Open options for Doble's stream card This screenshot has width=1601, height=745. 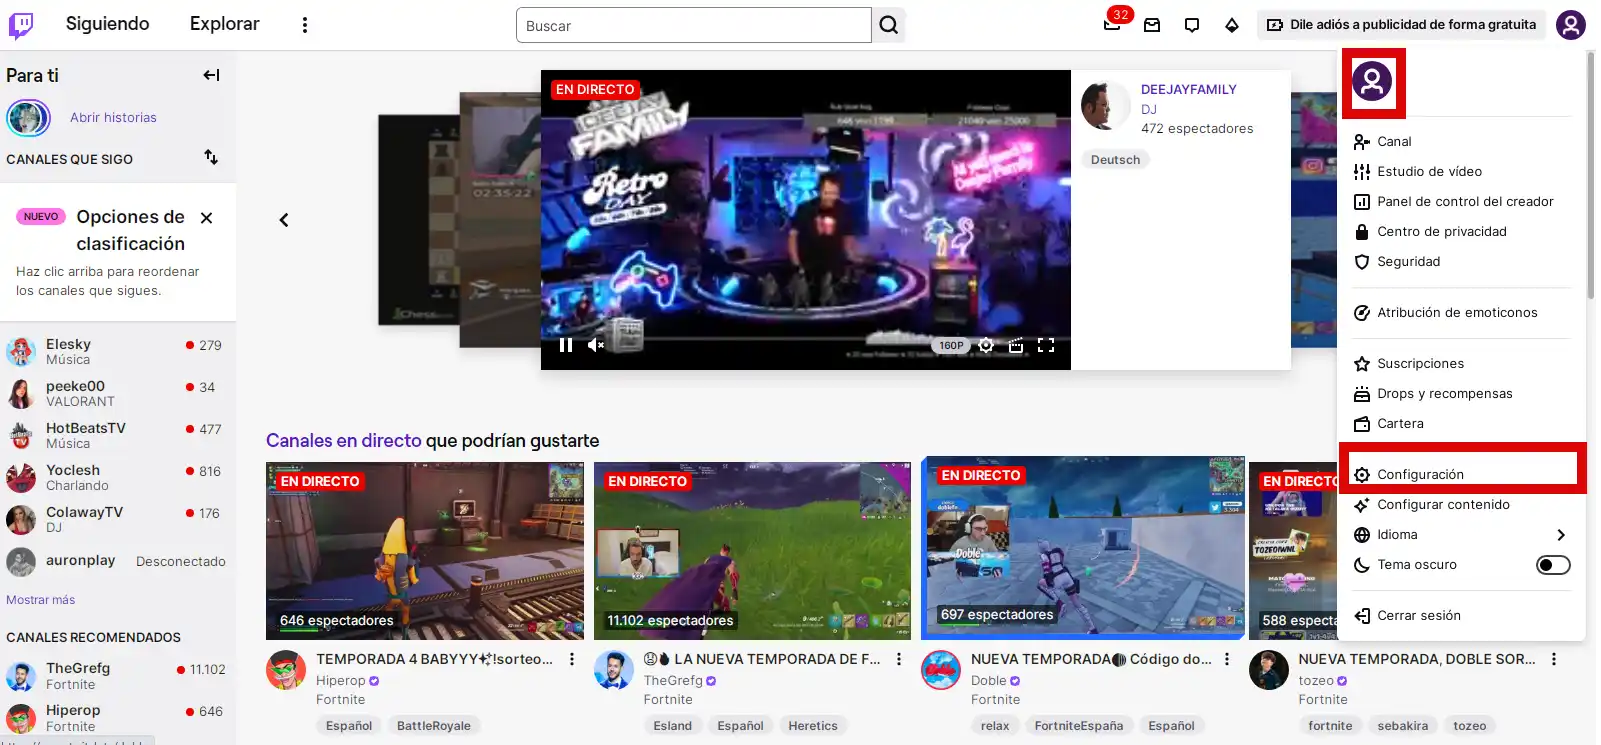tap(1227, 659)
